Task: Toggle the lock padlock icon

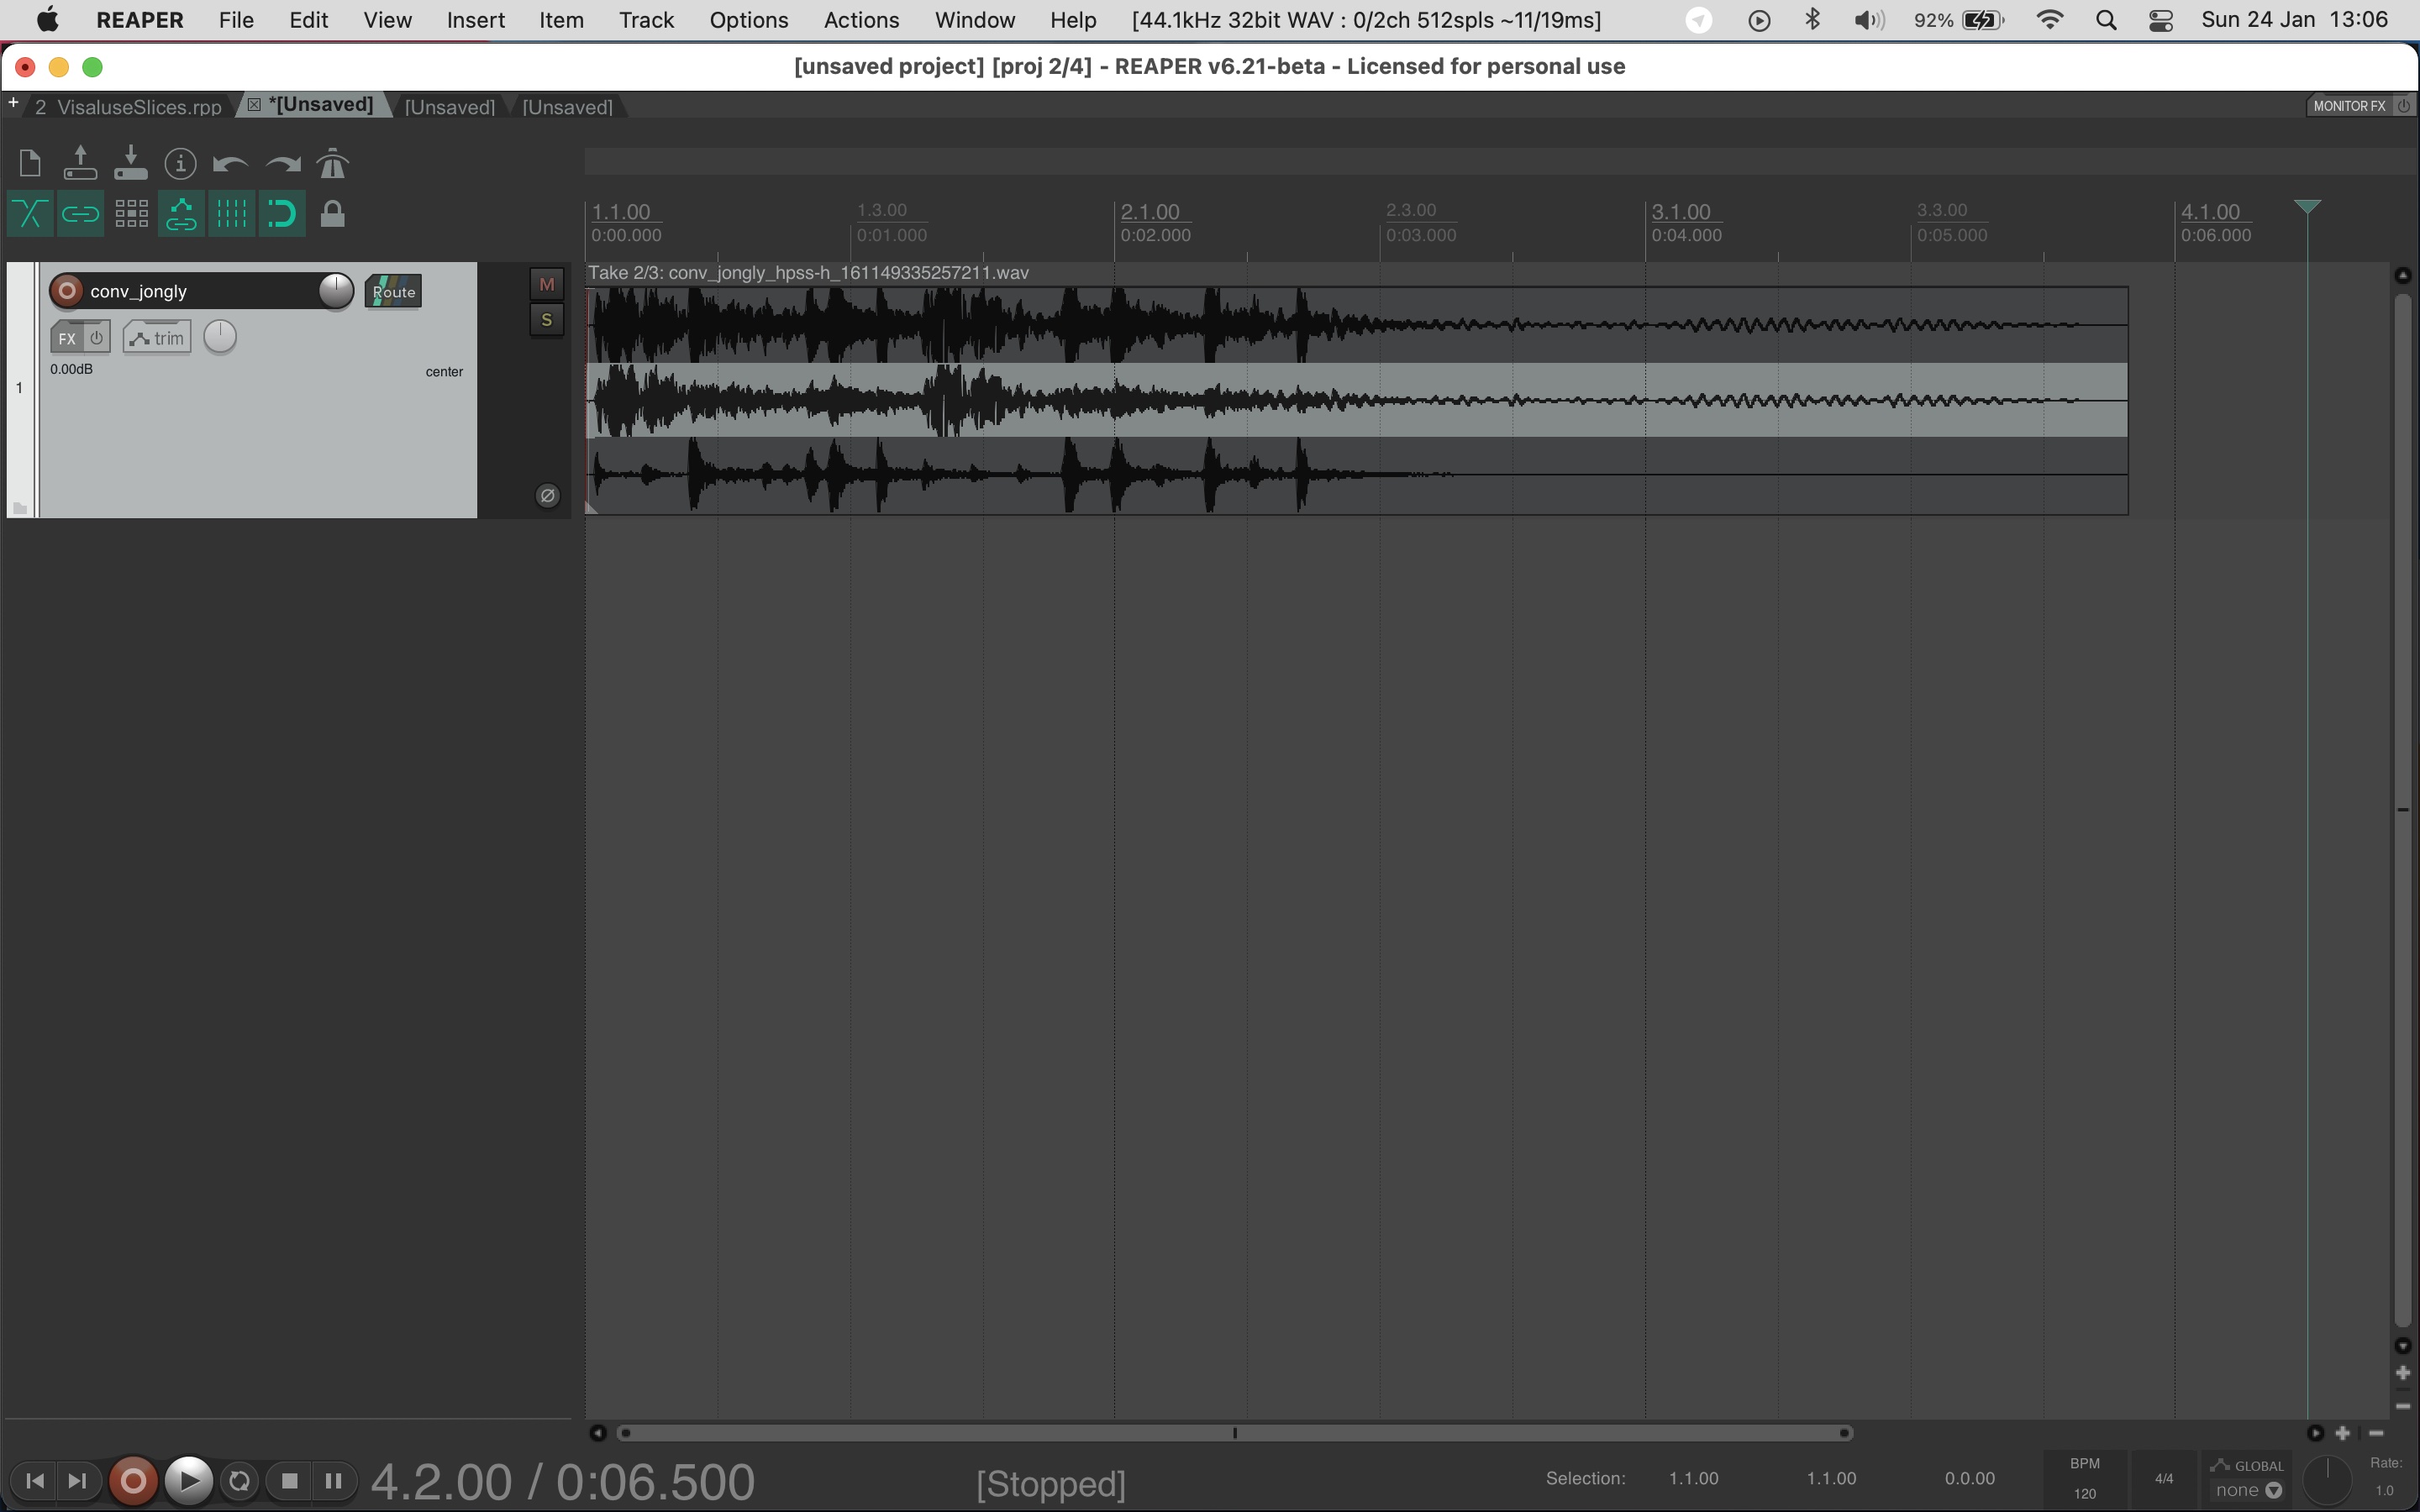Action: (333, 214)
